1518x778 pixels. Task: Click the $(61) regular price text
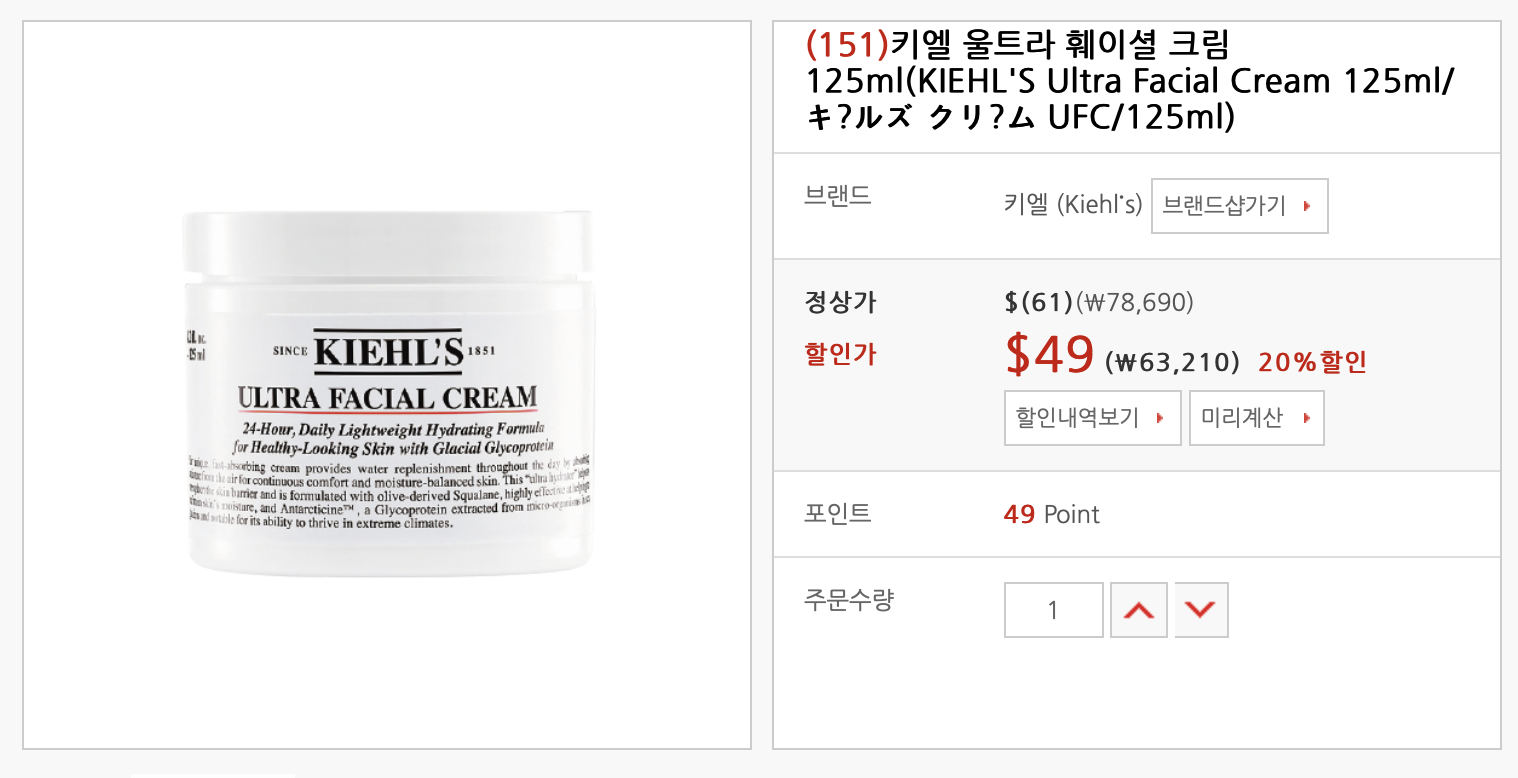1039,302
